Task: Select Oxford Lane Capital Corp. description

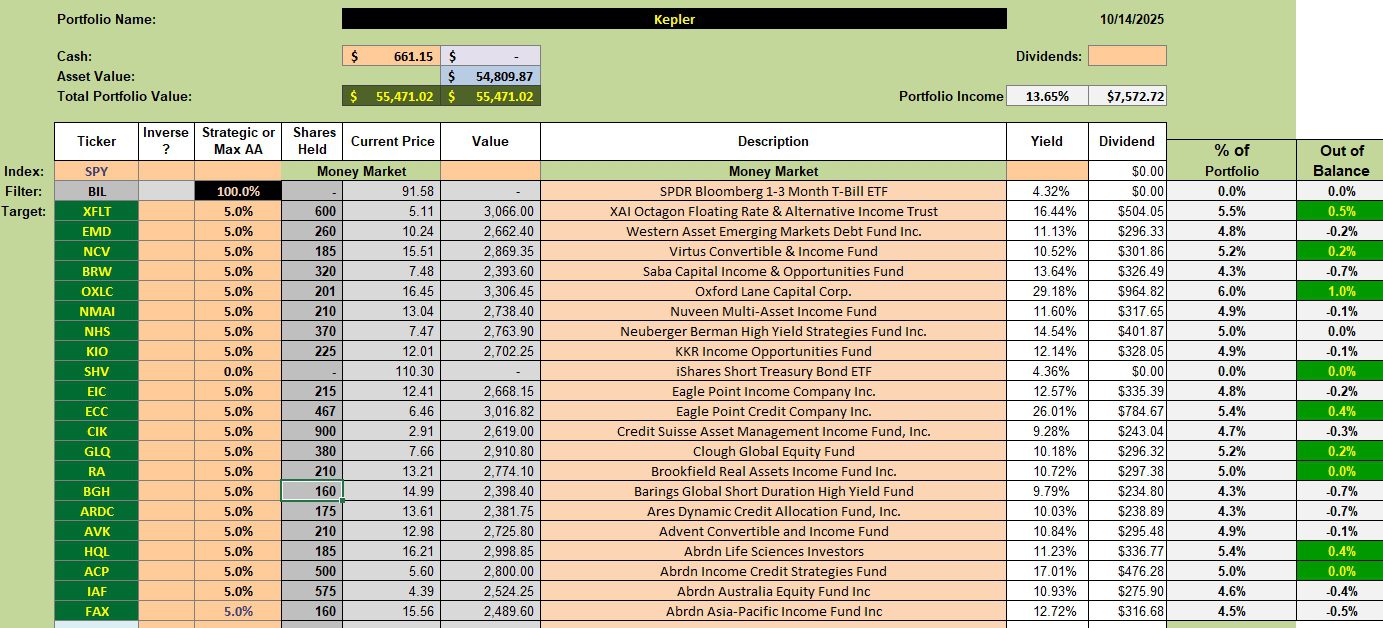Action: click(773, 291)
